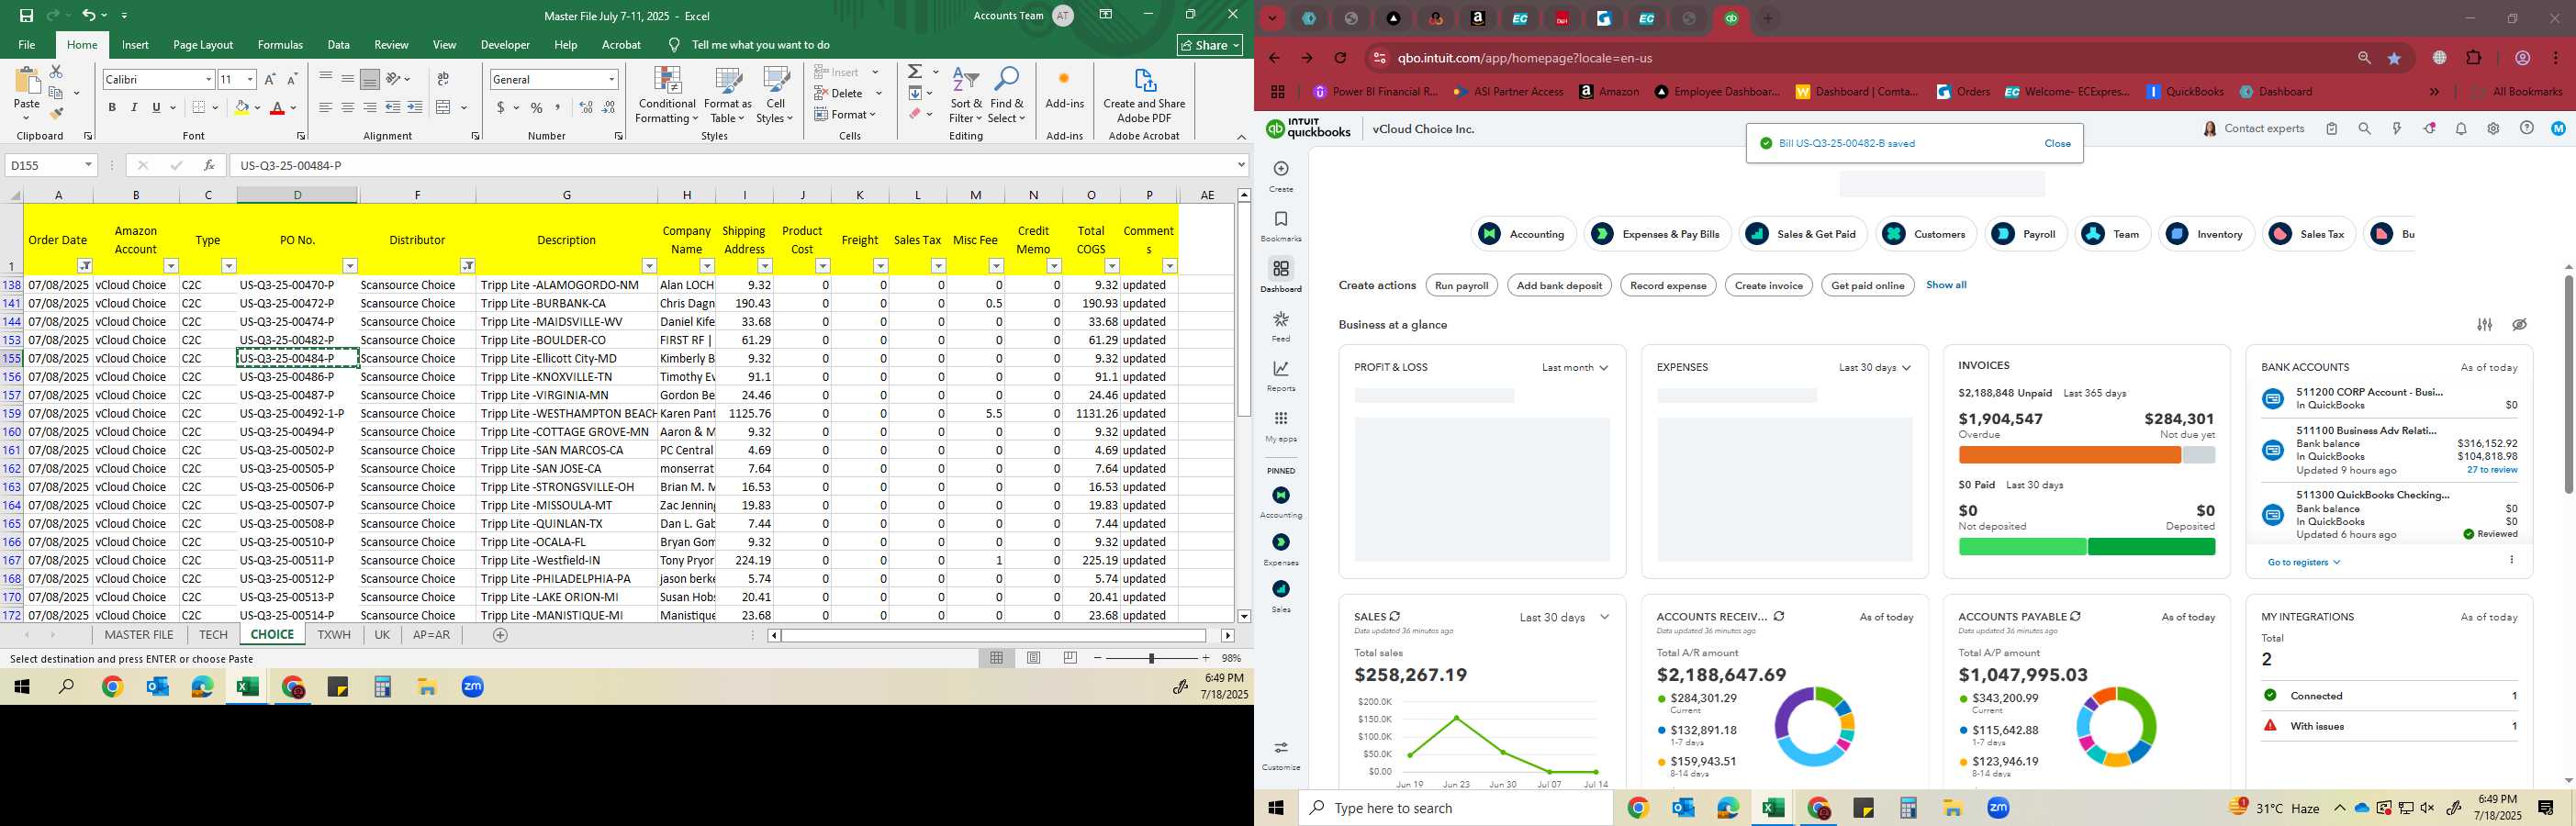Viewport: 2576px width, 826px height.
Task: Open PO No. column filter dropdown
Action: click(350, 266)
